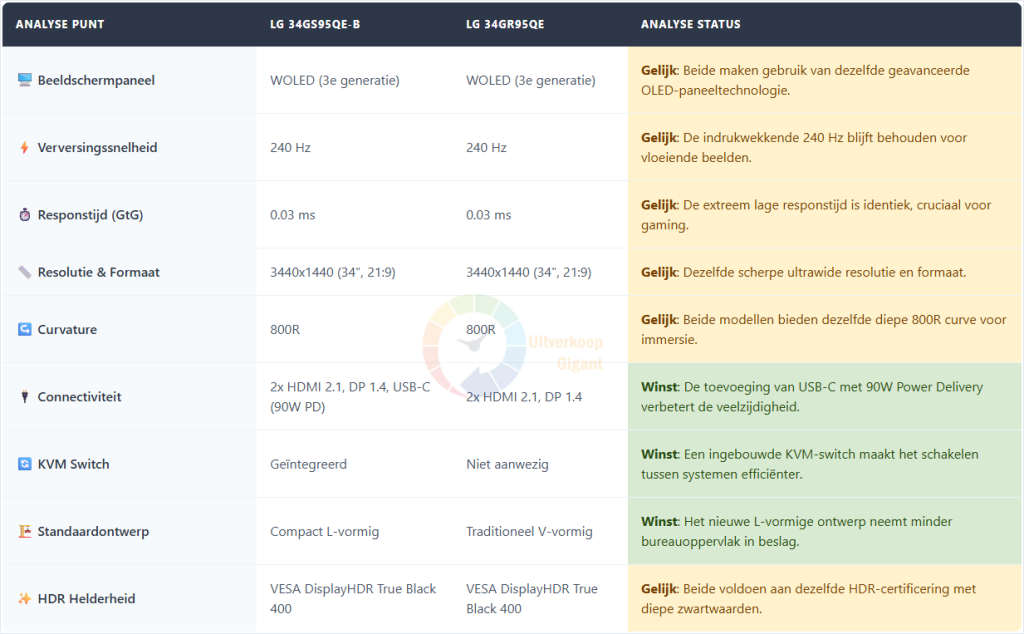Click the Connectiviteit row label

[x=79, y=396]
